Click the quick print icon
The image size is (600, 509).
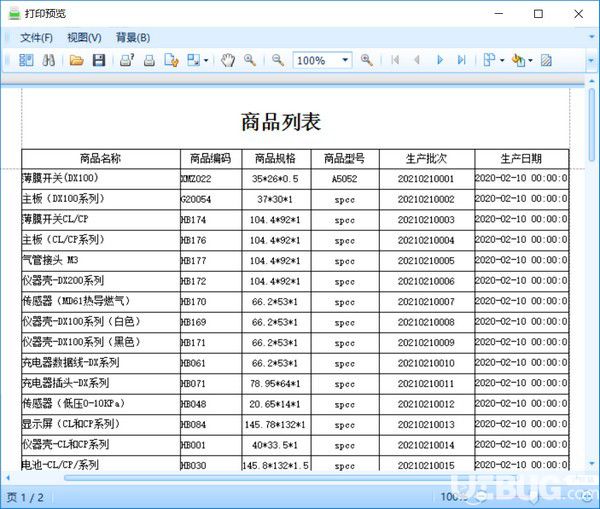149,60
